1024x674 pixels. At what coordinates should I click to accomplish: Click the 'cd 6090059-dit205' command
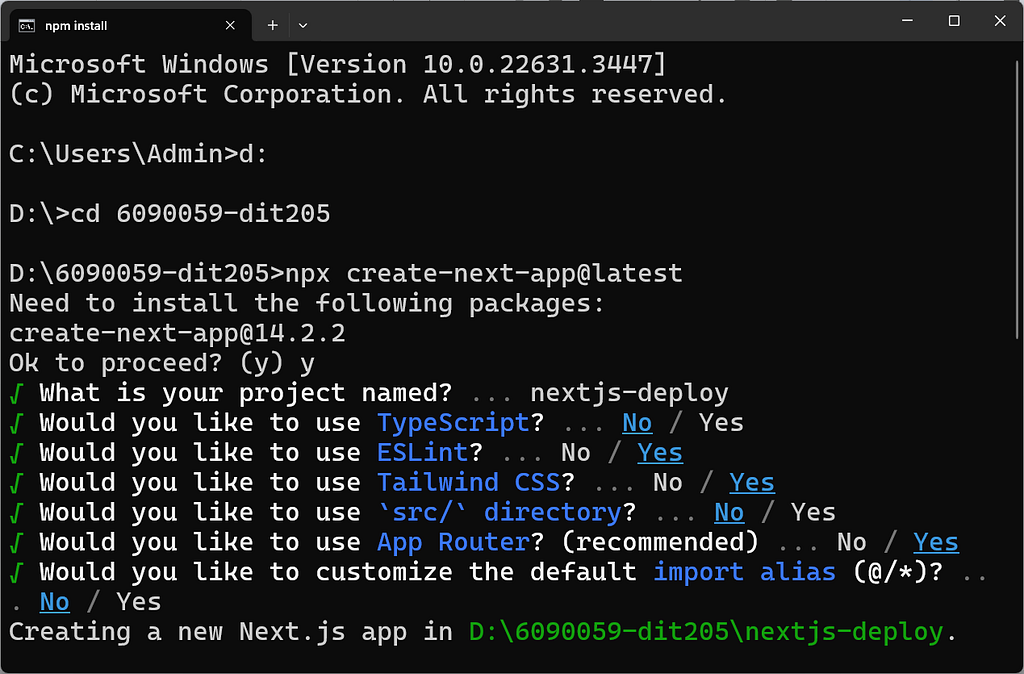point(200,214)
